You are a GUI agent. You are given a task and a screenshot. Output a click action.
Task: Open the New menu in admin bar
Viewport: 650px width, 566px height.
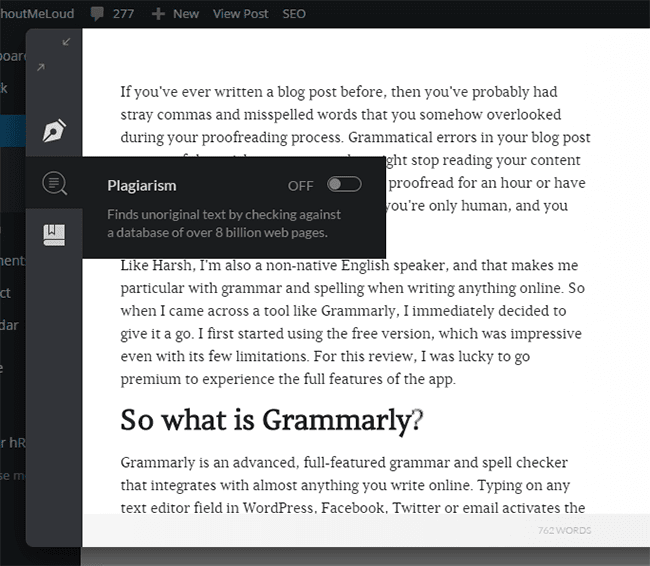(x=185, y=14)
